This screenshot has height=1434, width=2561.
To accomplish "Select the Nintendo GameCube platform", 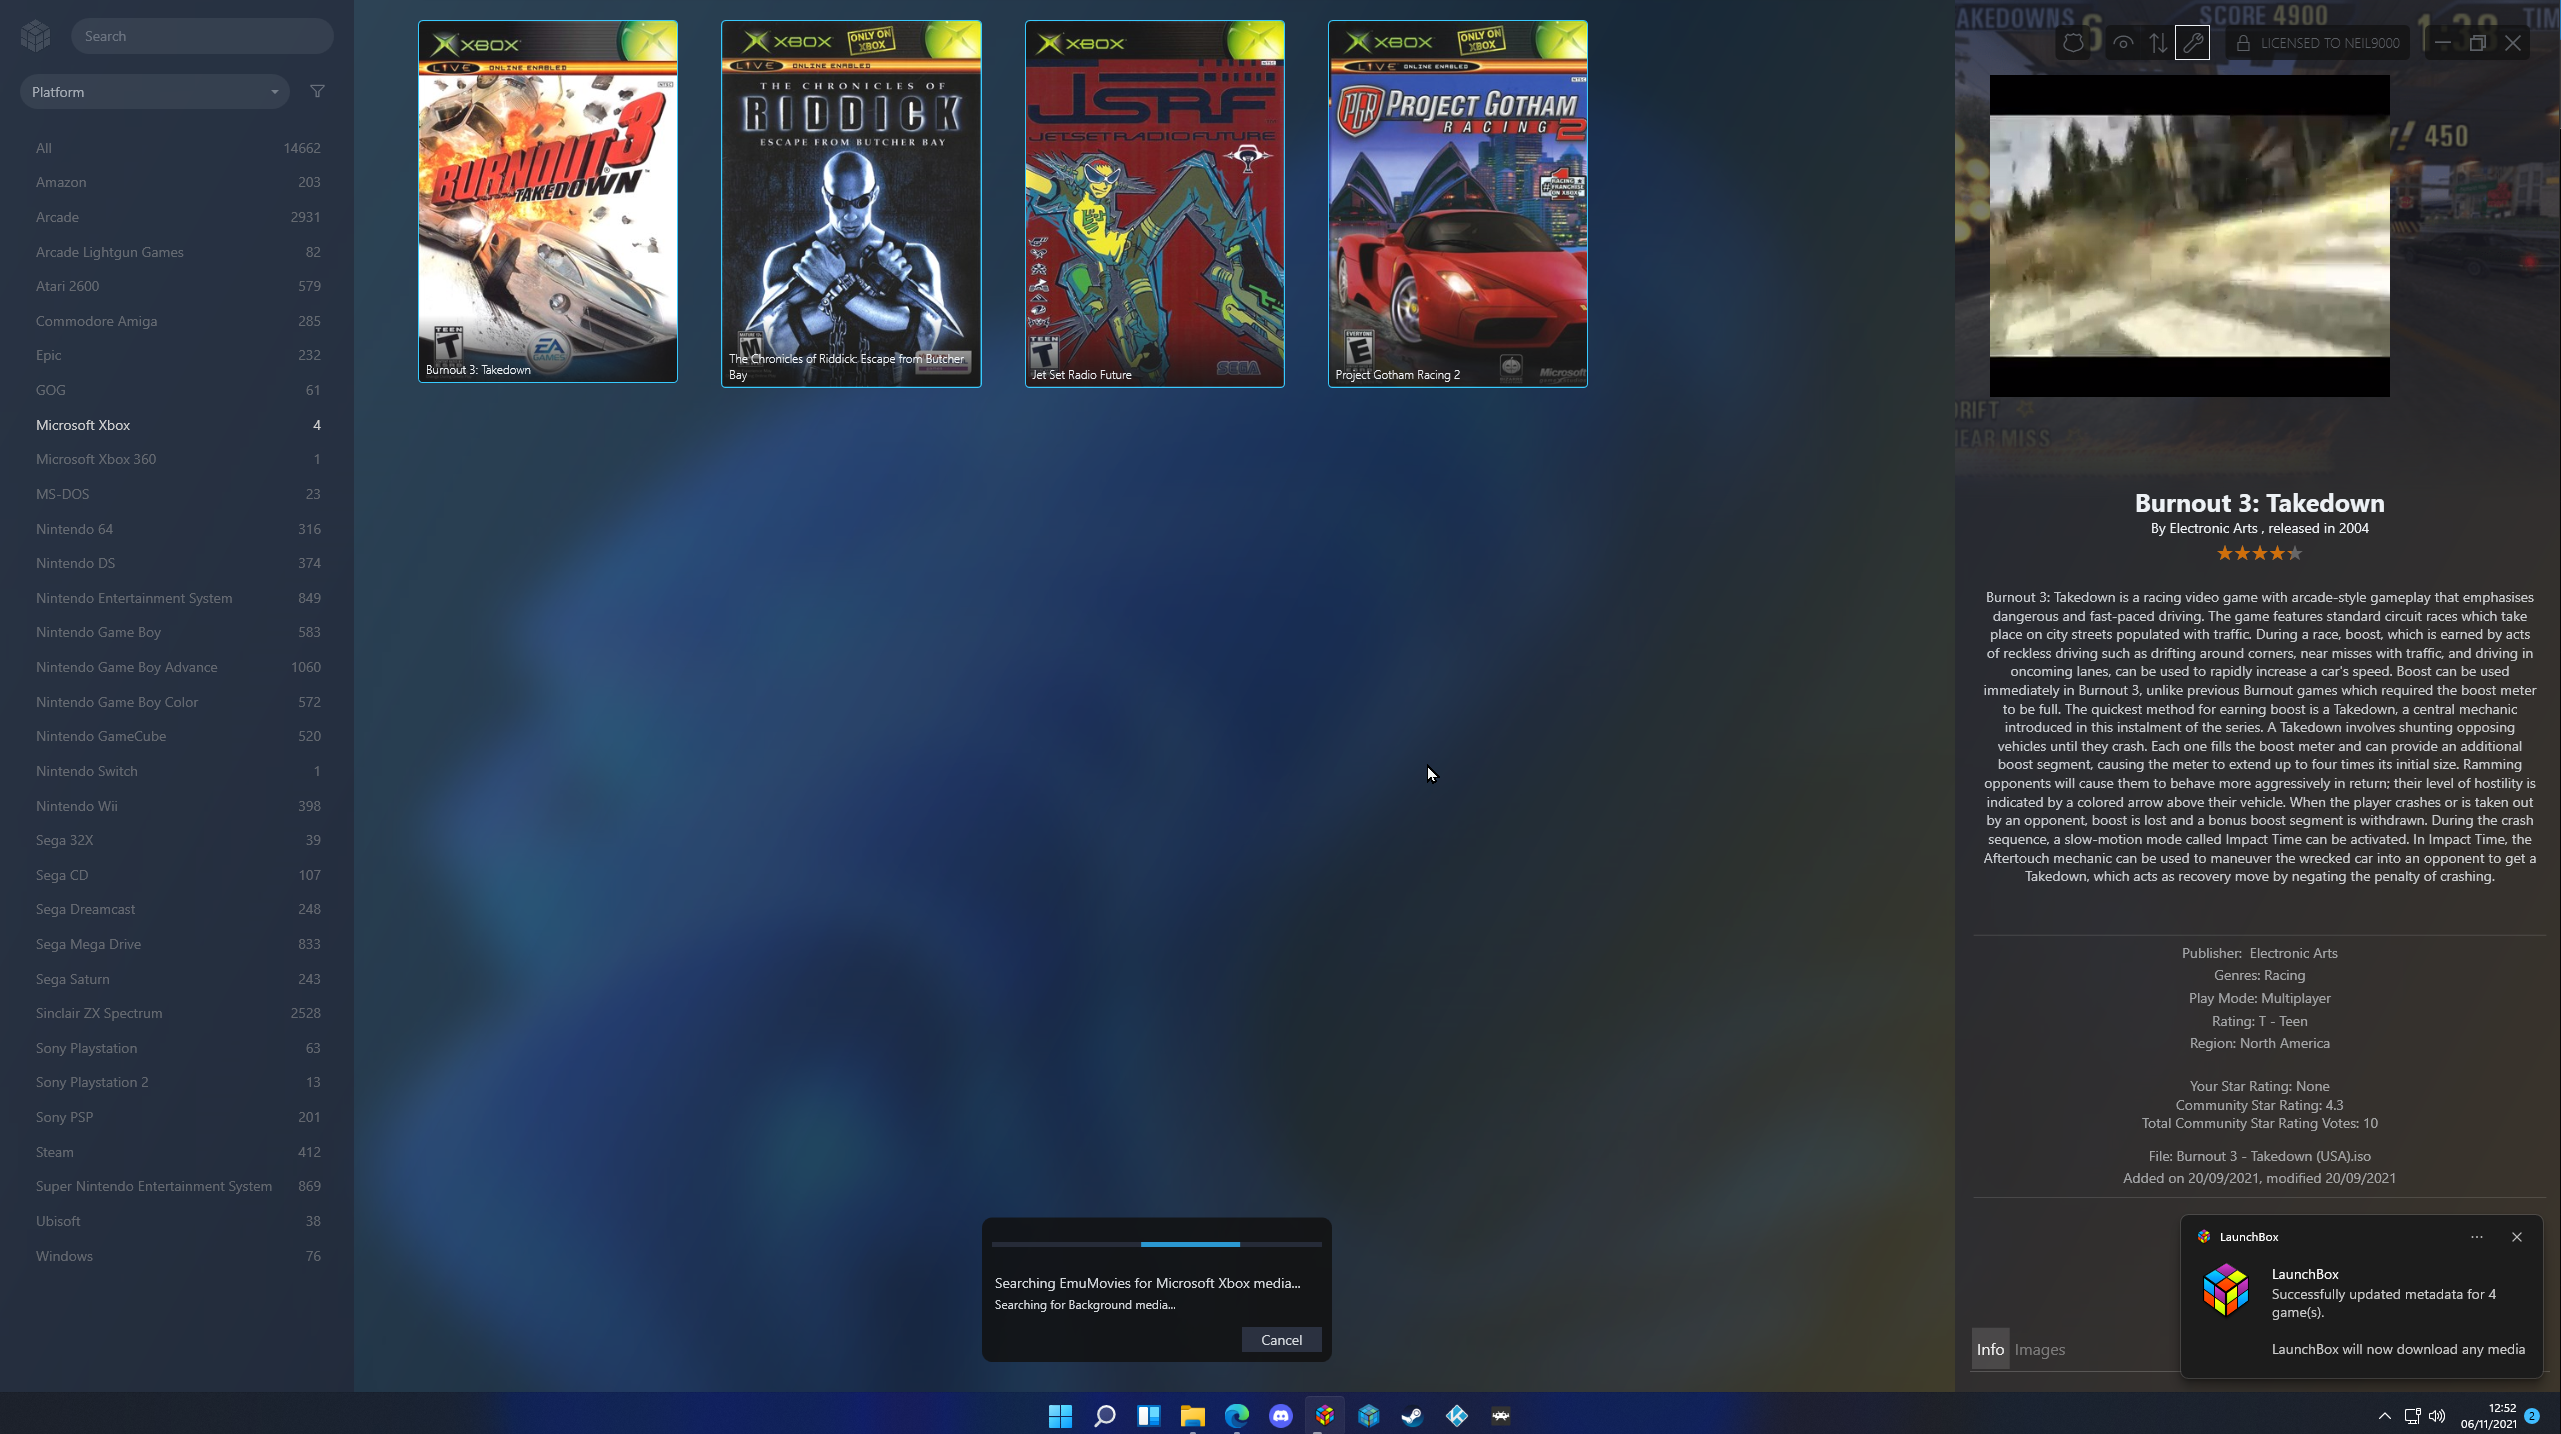I will click(177, 736).
